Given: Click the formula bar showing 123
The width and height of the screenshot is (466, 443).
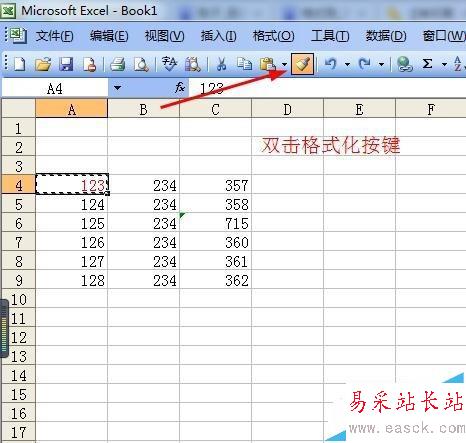Looking at the screenshot, I should point(327,88).
